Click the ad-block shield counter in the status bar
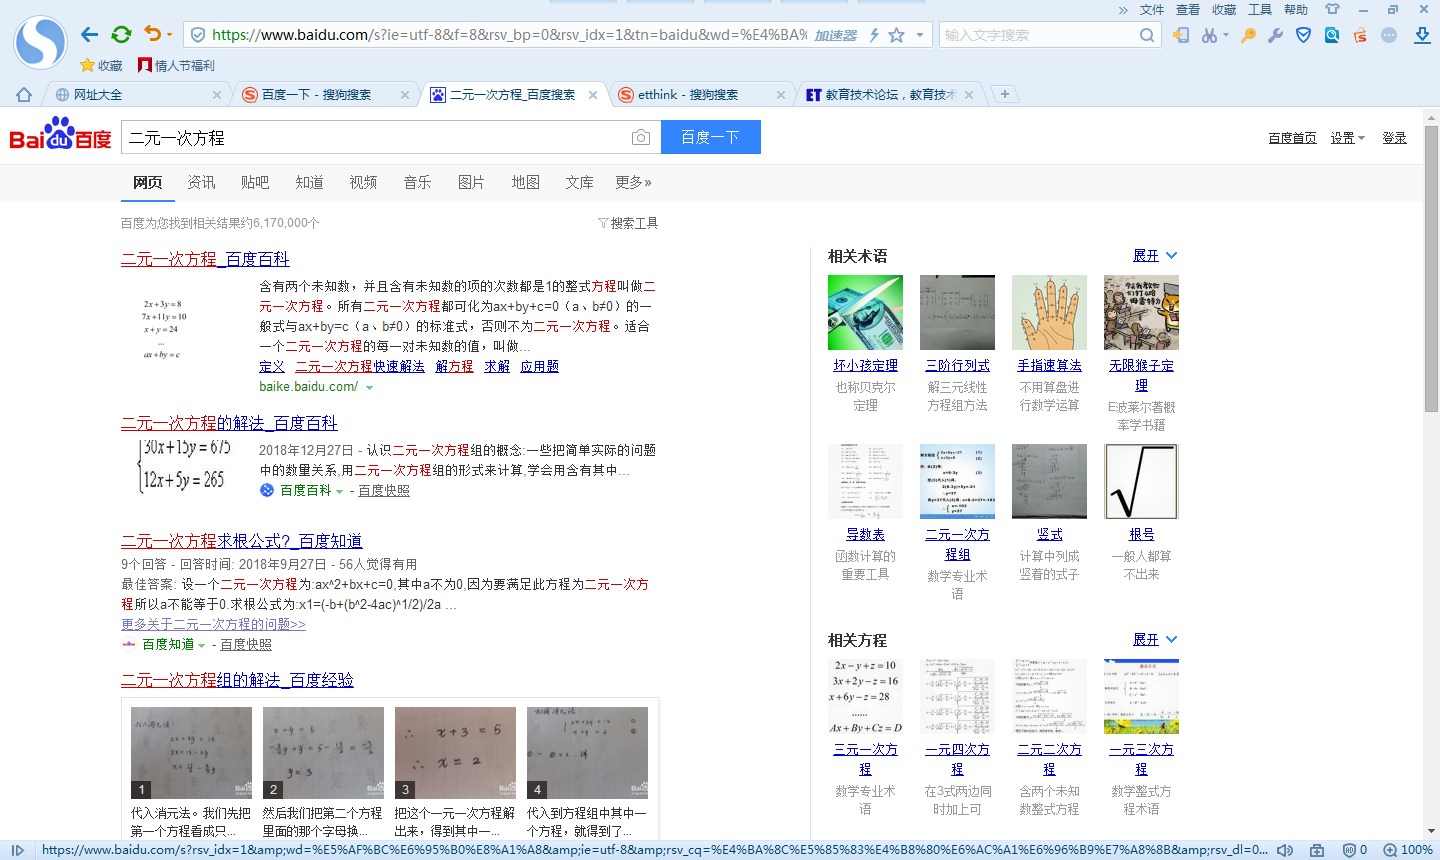The image size is (1440, 860). pyautogui.click(x=1354, y=850)
